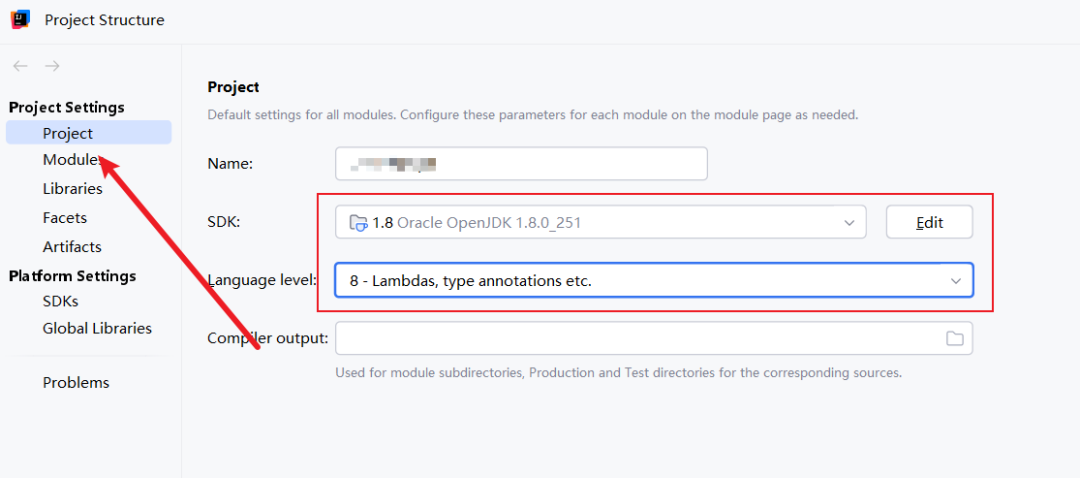This screenshot has width=1080, height=478.
Task: Open the SDK dropdown arrow
Action: (x=849, y=222)
